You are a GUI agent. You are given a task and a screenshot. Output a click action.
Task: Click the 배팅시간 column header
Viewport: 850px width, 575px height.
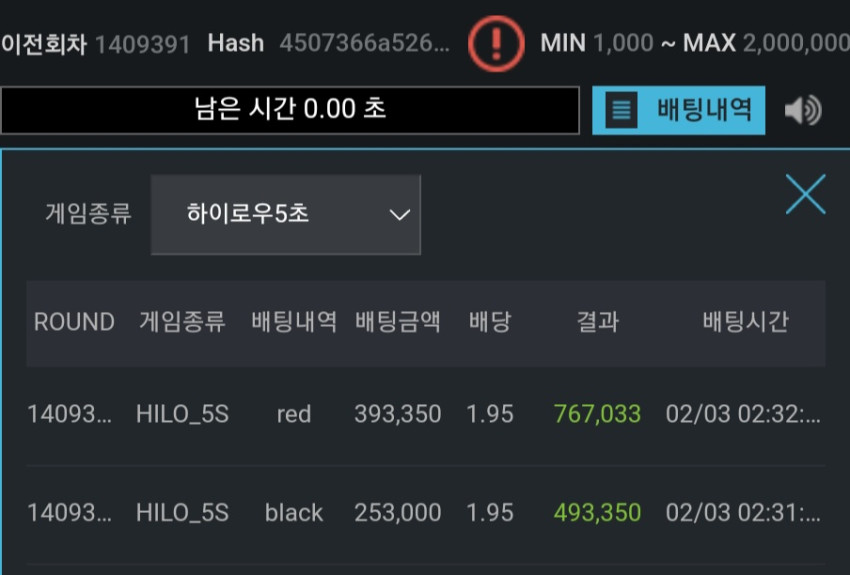(745, 322)
